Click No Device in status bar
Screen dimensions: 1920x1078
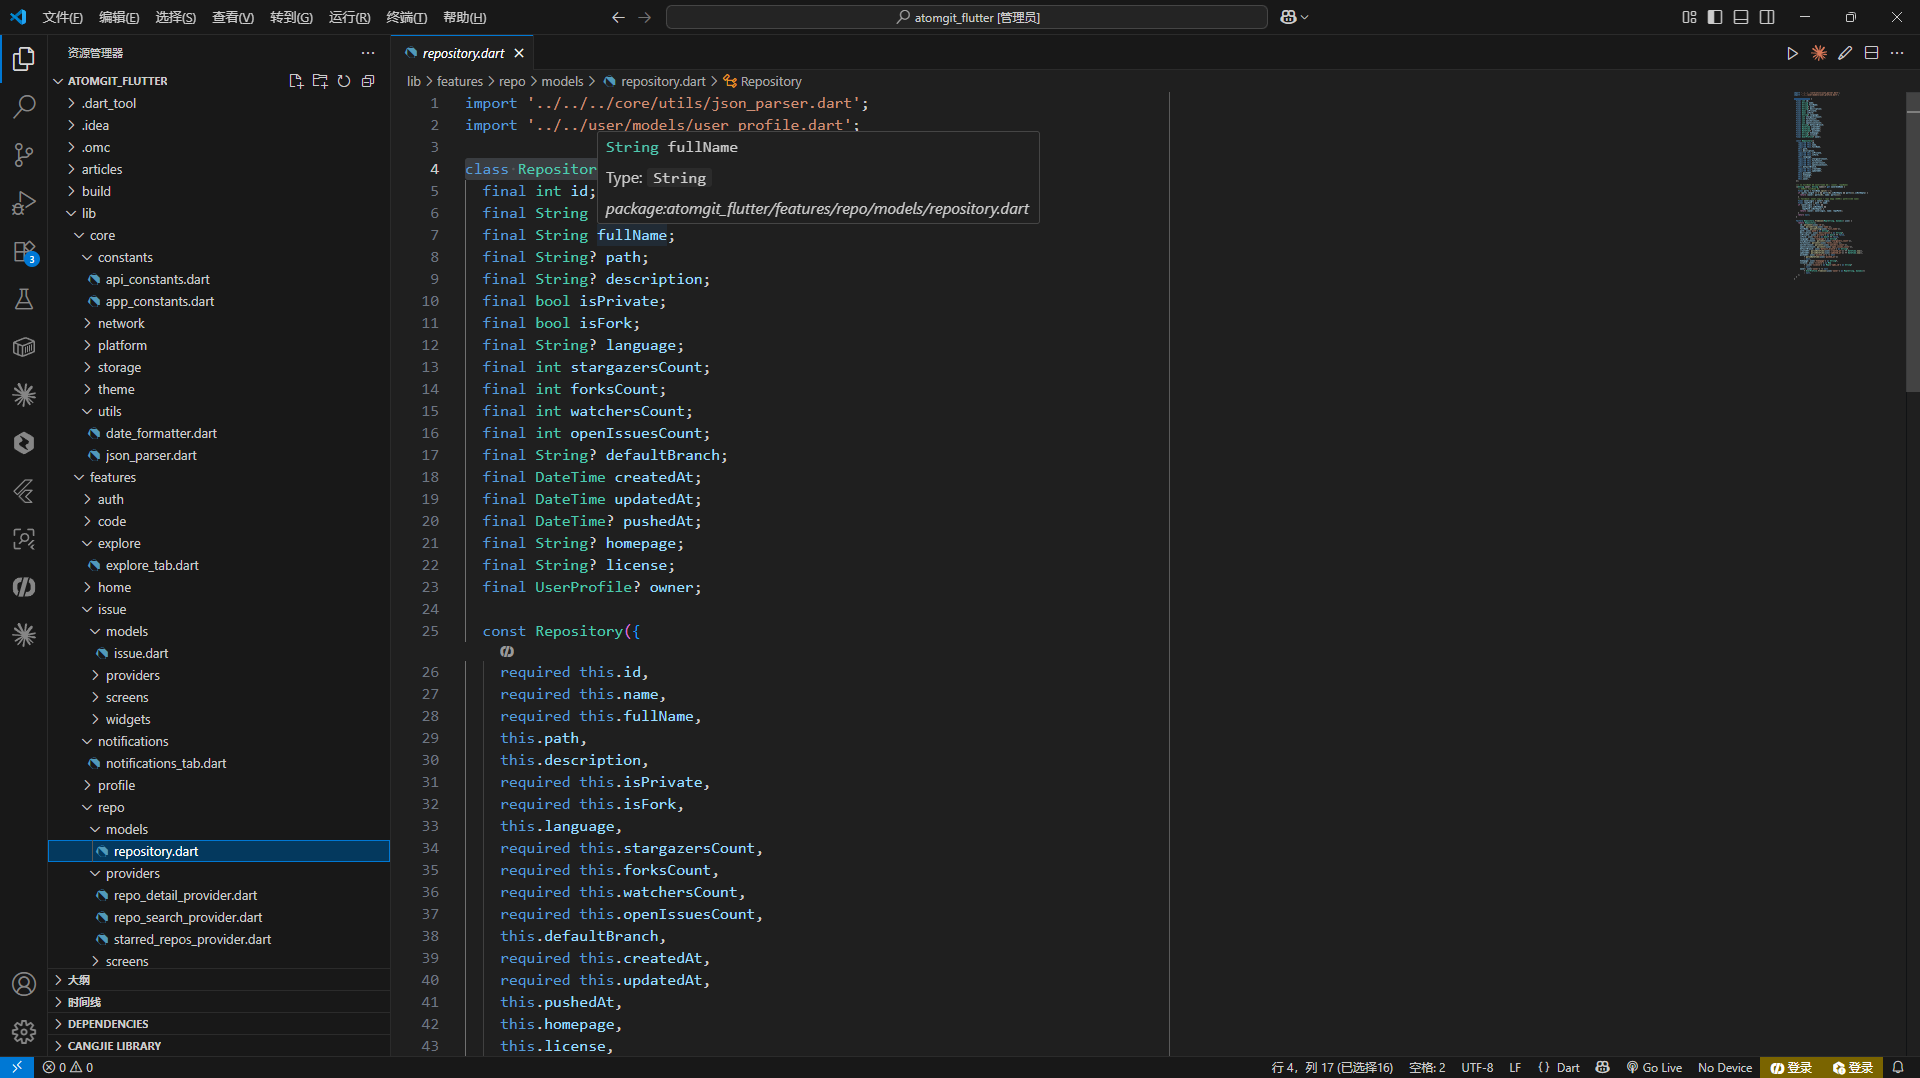1725,1067
